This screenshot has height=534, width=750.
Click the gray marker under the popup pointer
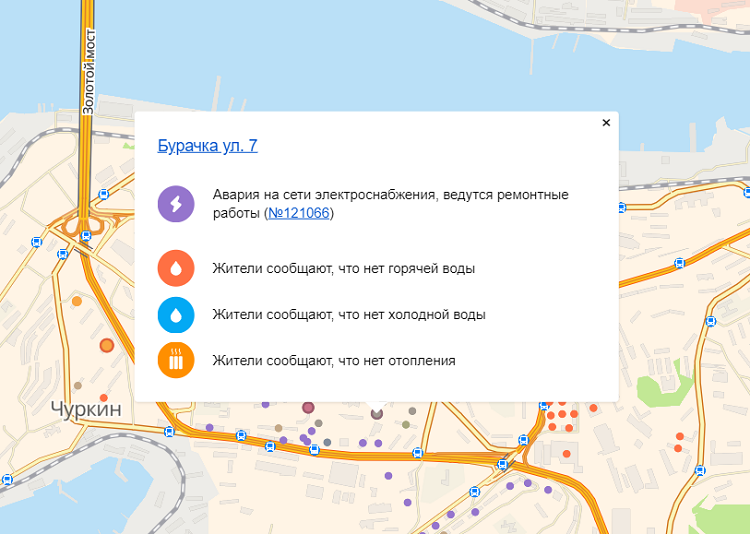[x=377, y=412]
